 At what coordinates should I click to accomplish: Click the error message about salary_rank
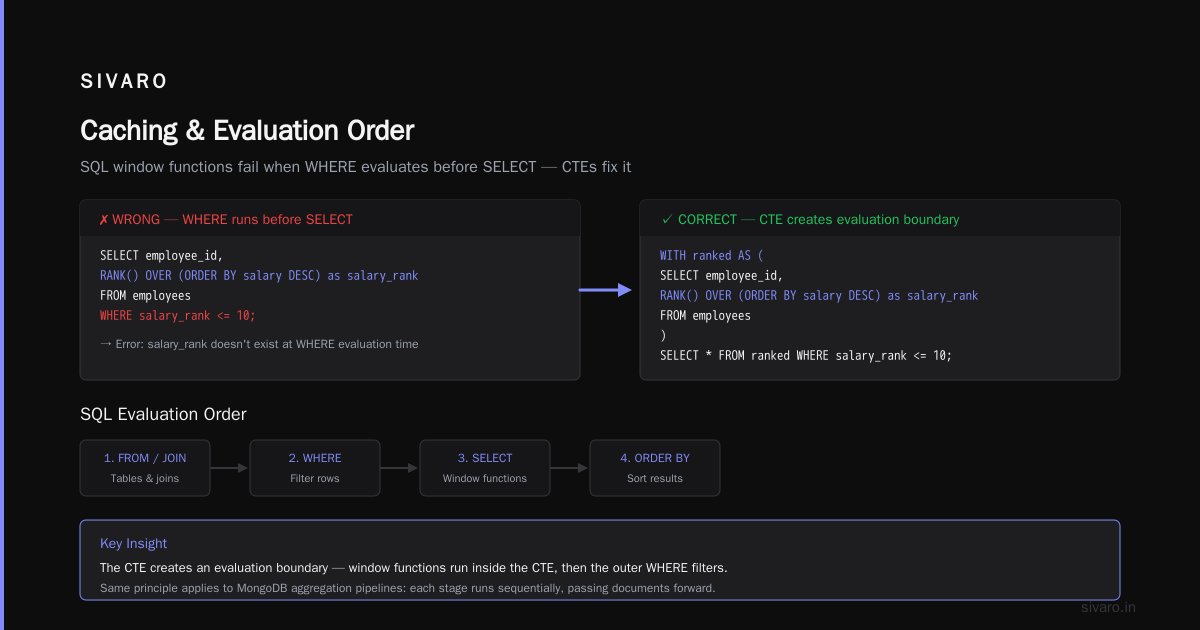click(259, 344)
